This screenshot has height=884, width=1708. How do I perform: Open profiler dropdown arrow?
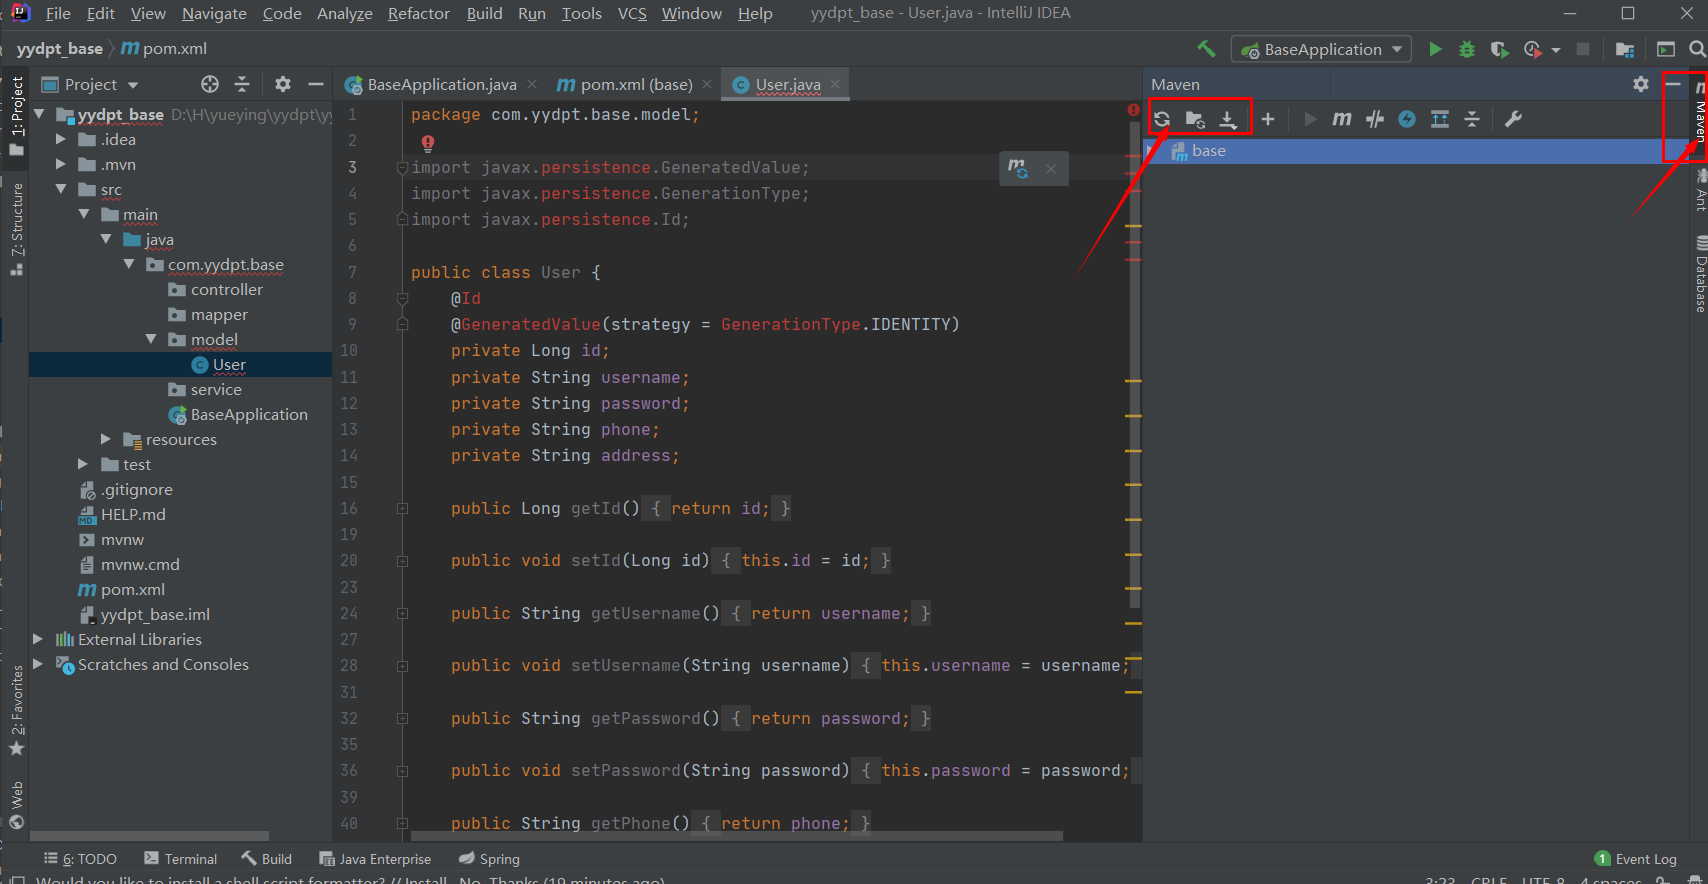[1555, 50]
